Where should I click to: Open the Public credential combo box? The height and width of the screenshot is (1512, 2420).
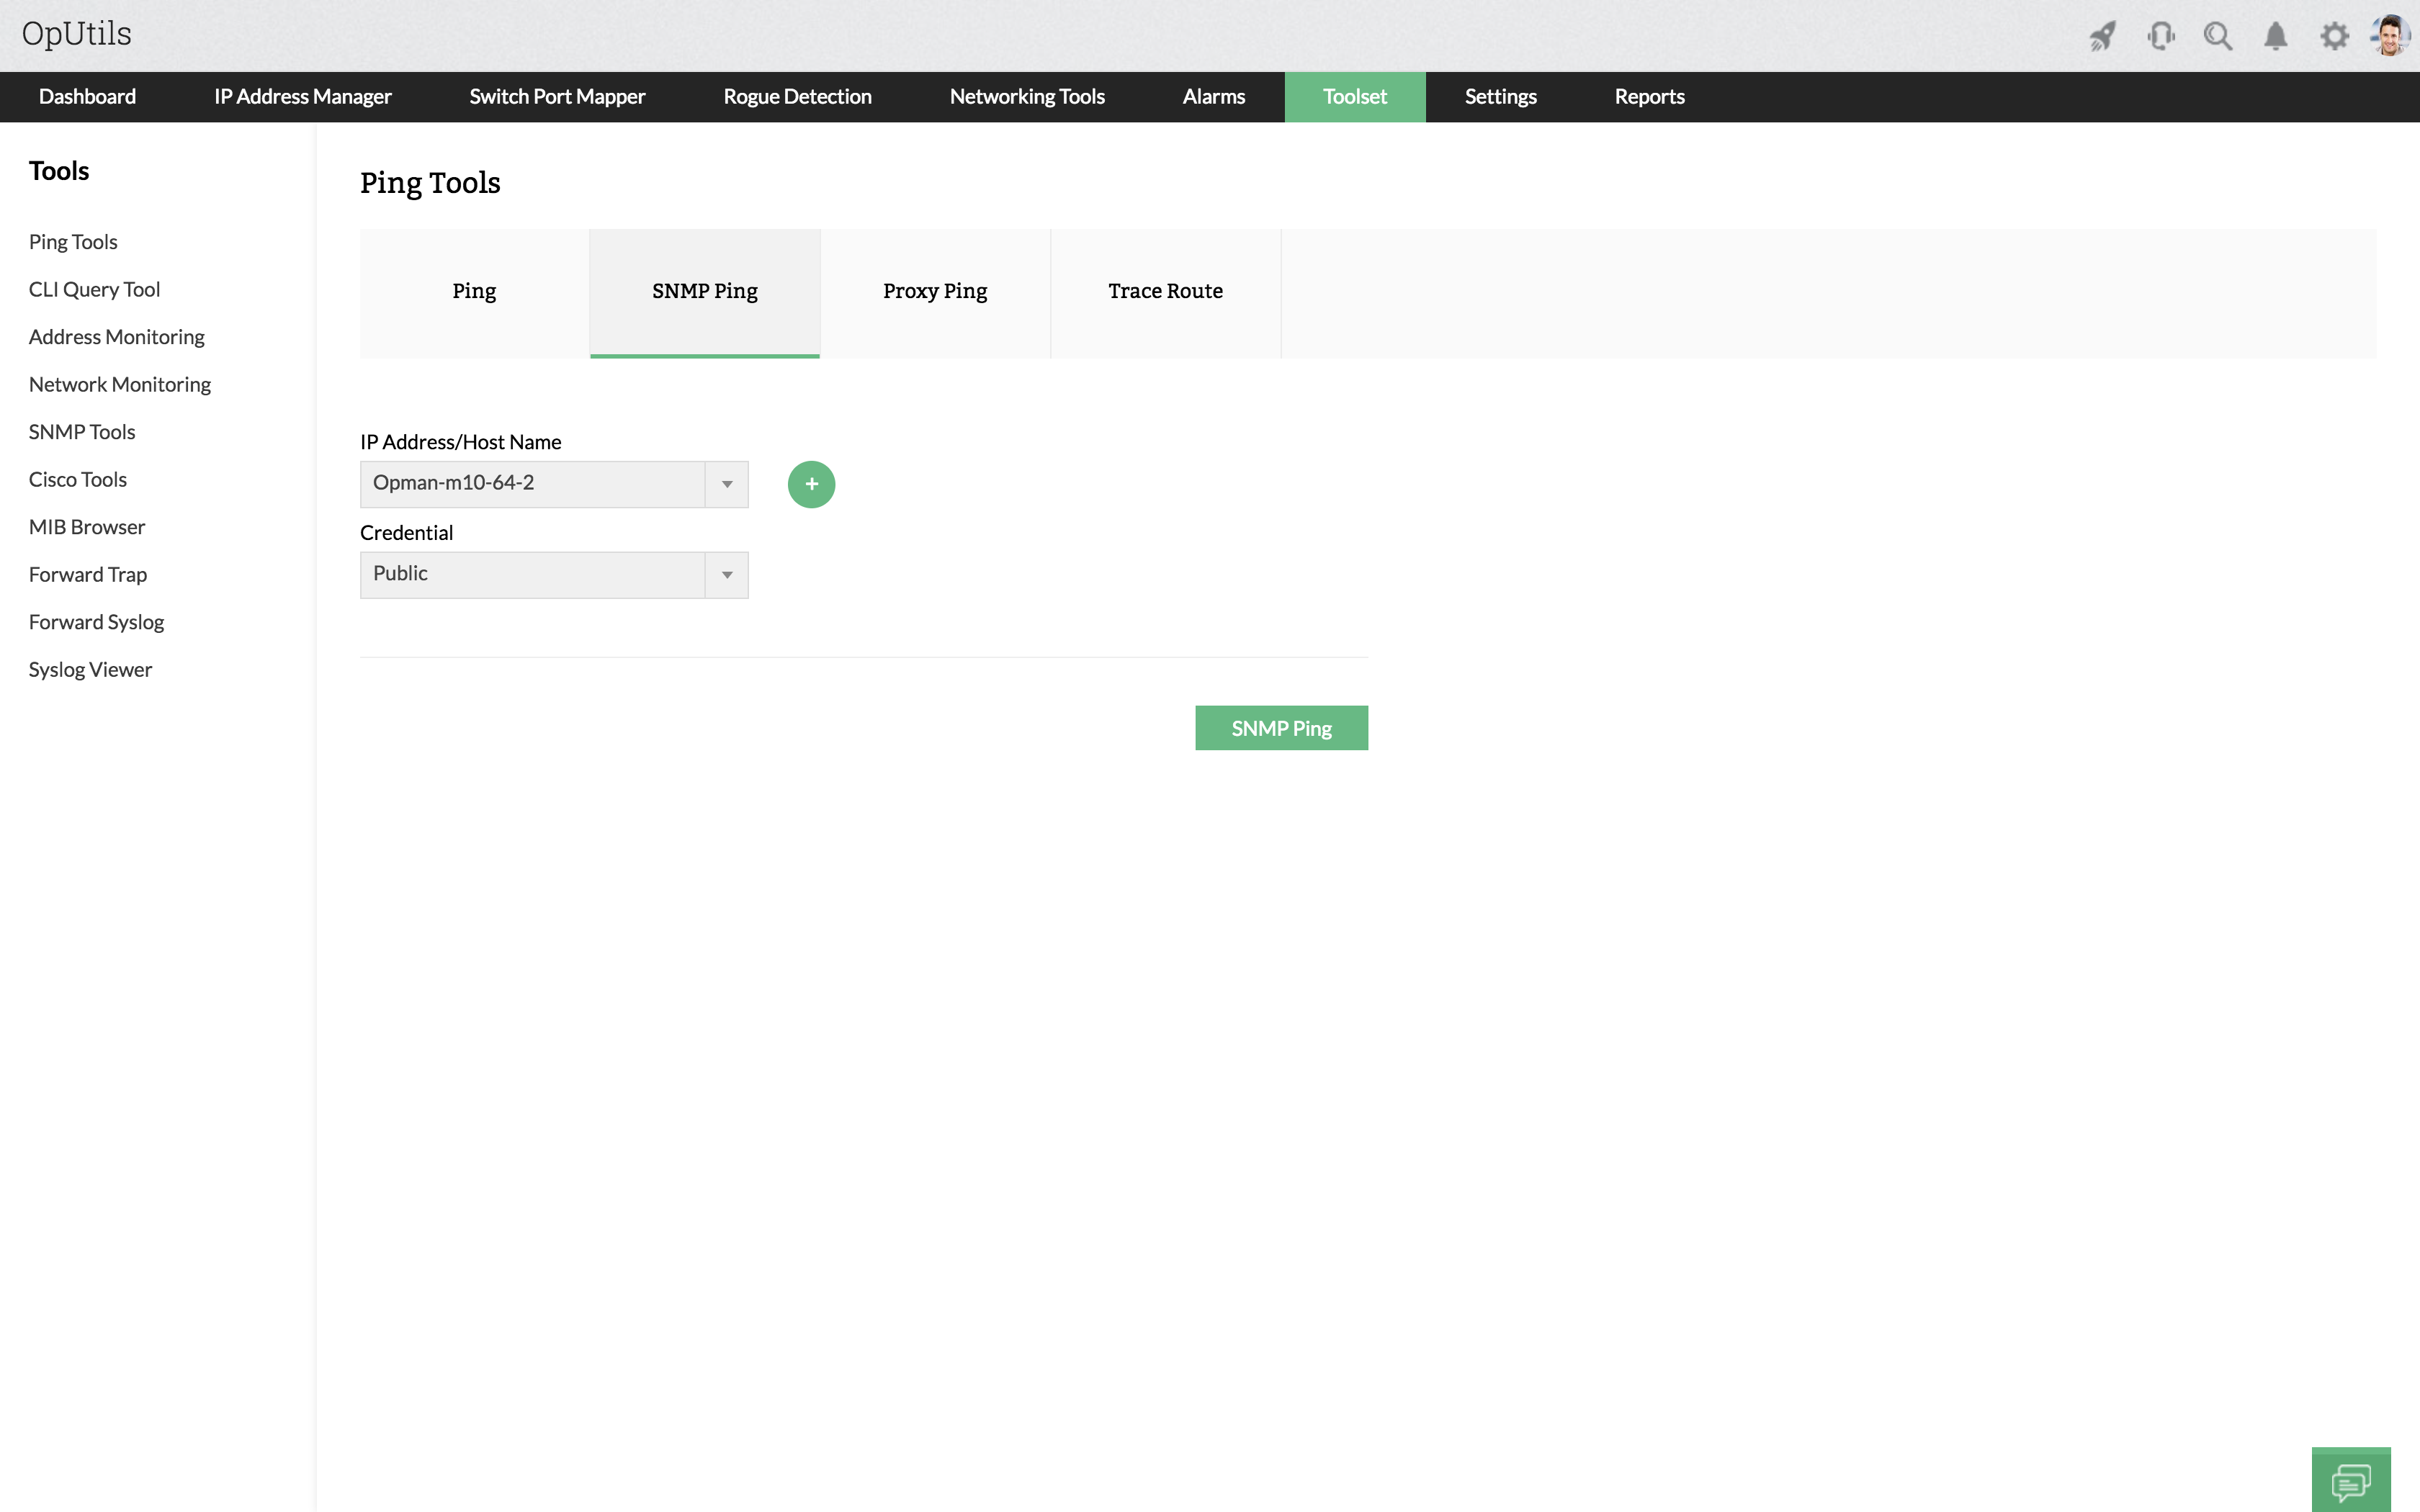(x=532, y=575)
